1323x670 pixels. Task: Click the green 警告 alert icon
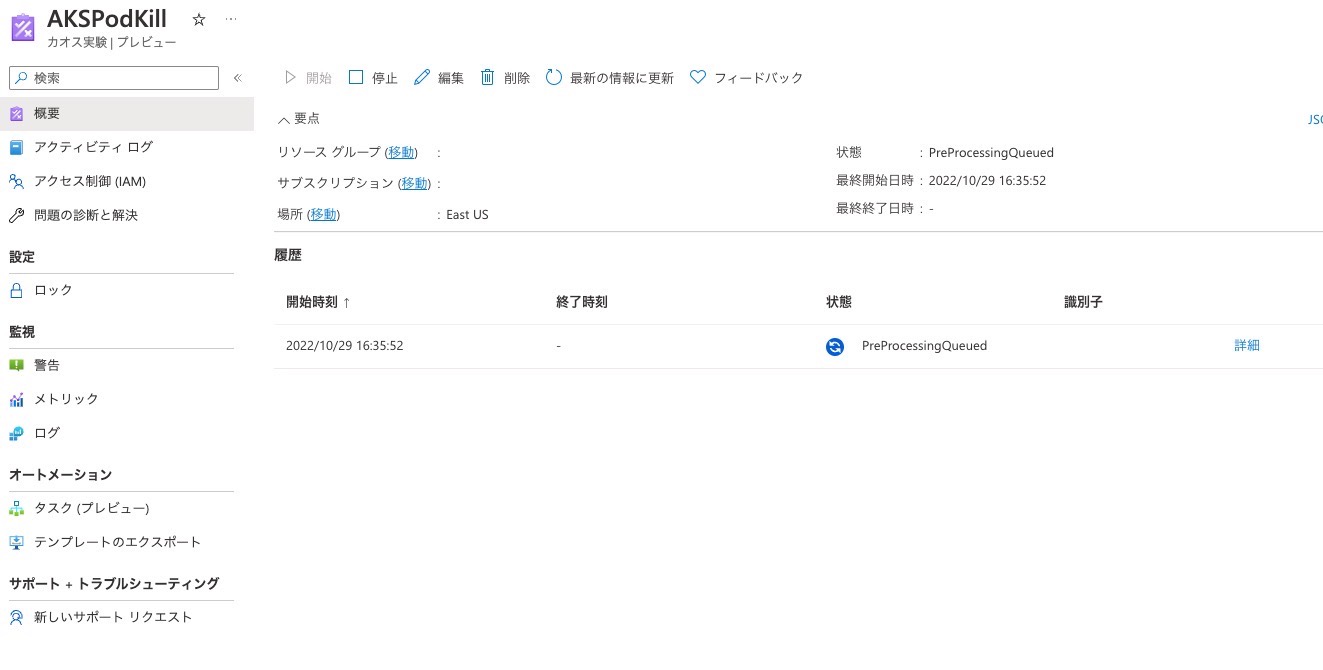pyautogui.click(x=17, y=365)
